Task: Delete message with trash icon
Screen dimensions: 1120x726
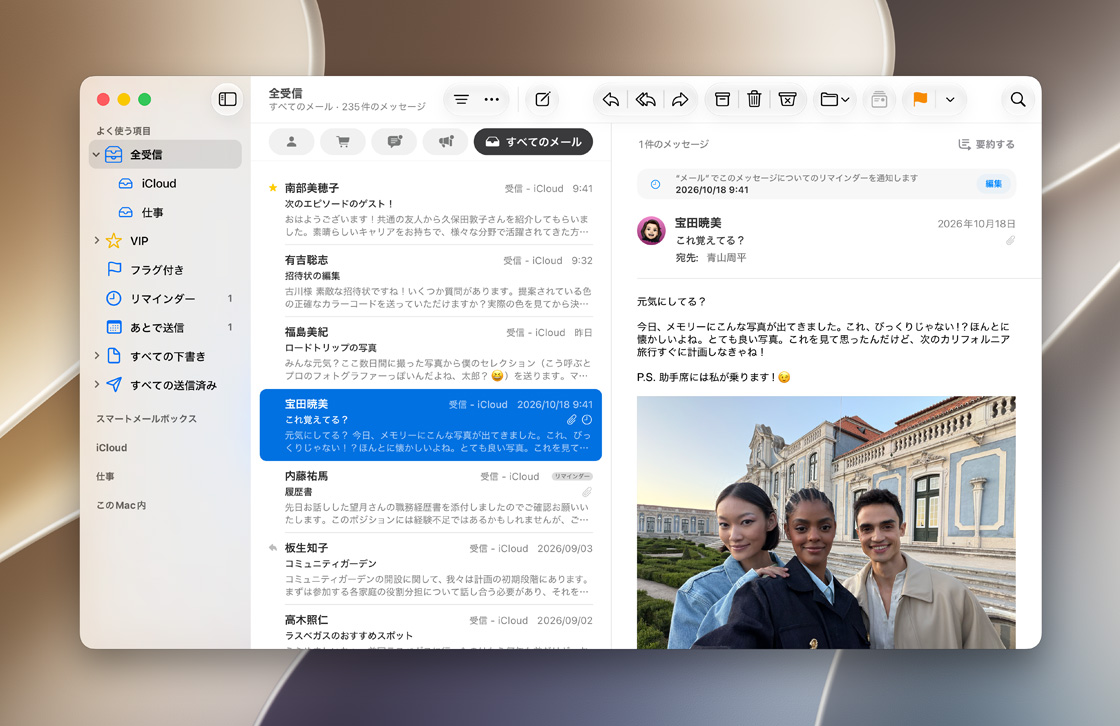Action: [x=754, y=99]
